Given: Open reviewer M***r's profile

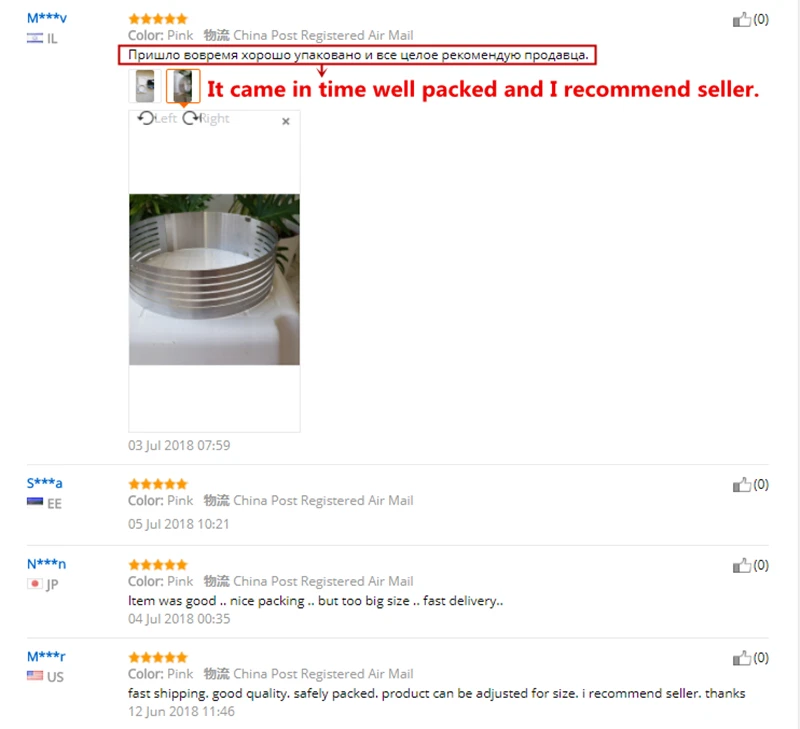Looking at the screenshot, I should [46, 656].
